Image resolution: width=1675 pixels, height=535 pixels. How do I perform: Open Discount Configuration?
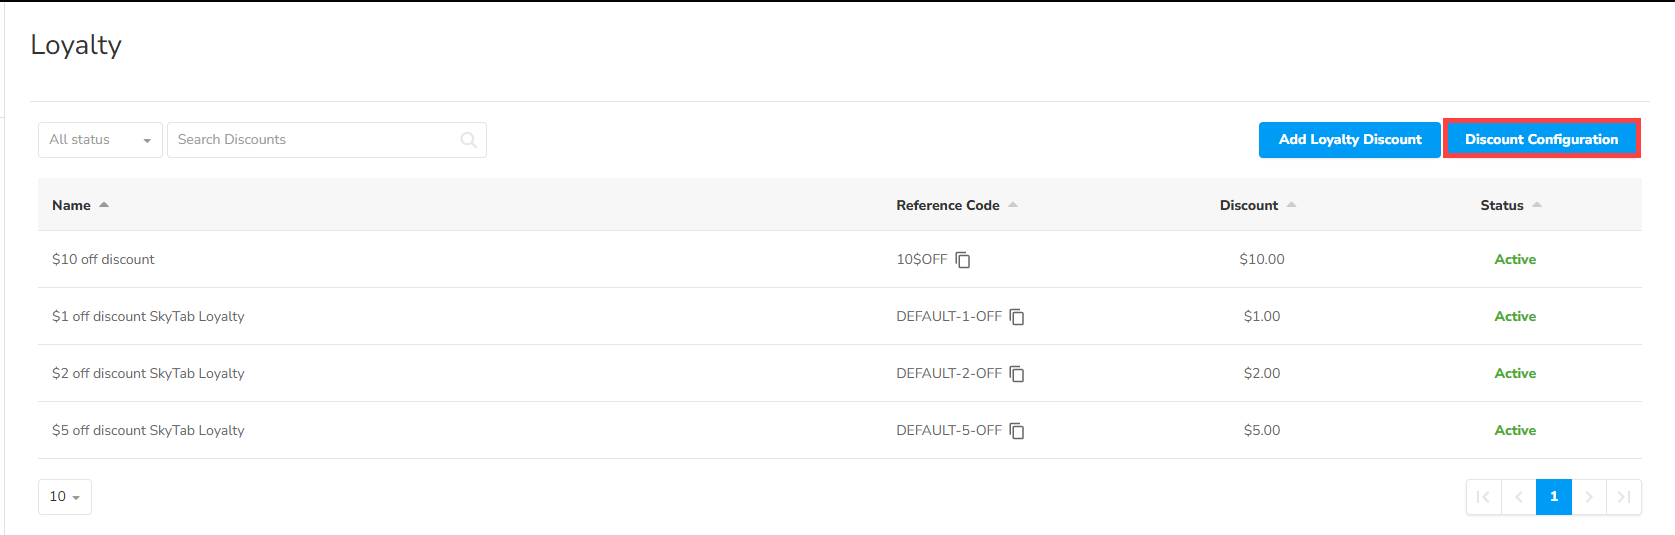1541,140
